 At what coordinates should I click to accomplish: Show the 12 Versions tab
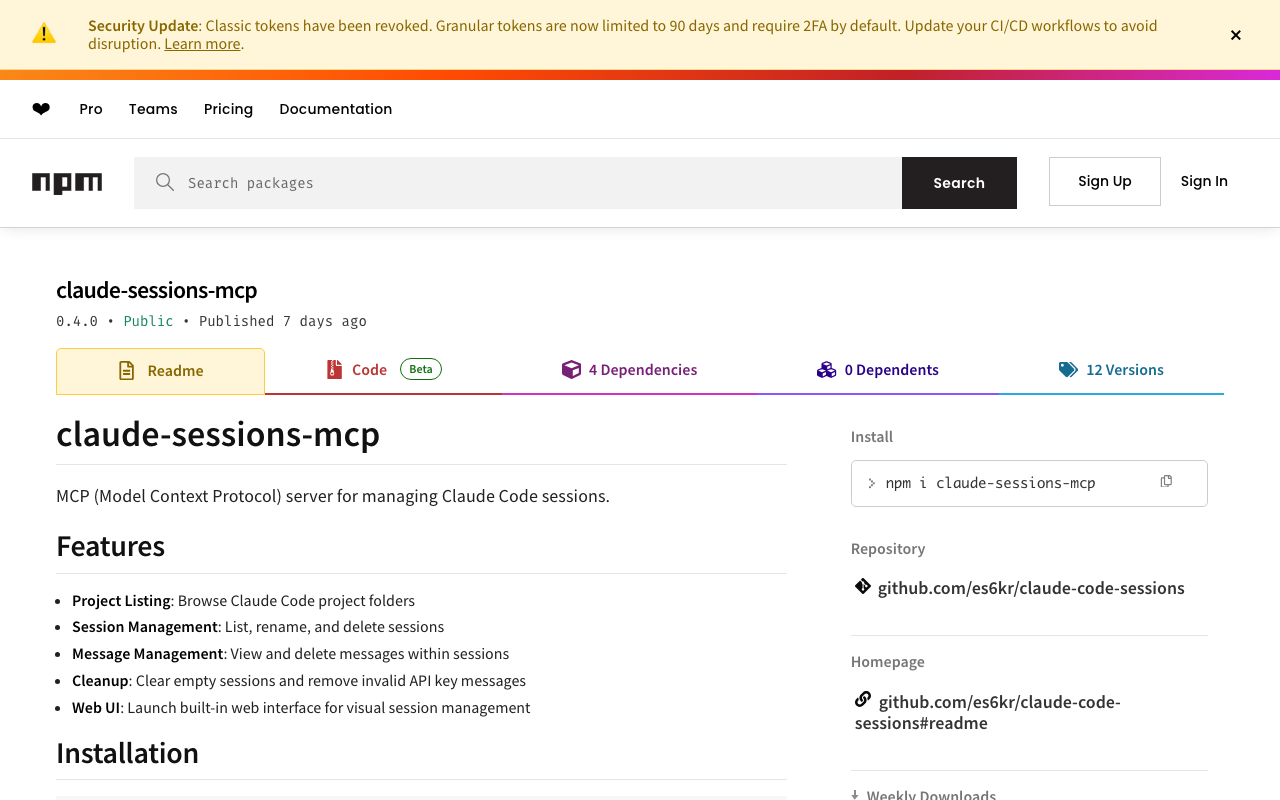tap(1111, 370)
